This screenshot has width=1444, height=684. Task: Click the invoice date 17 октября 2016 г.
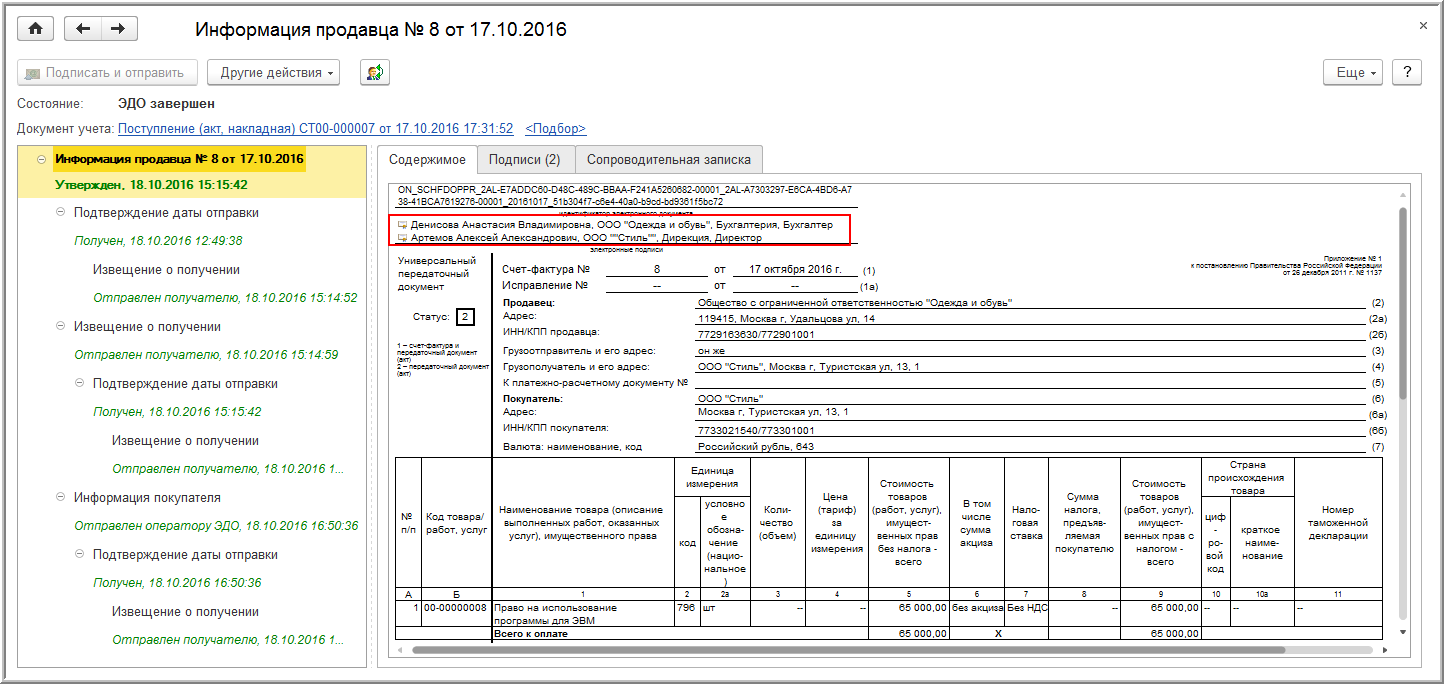795,270
